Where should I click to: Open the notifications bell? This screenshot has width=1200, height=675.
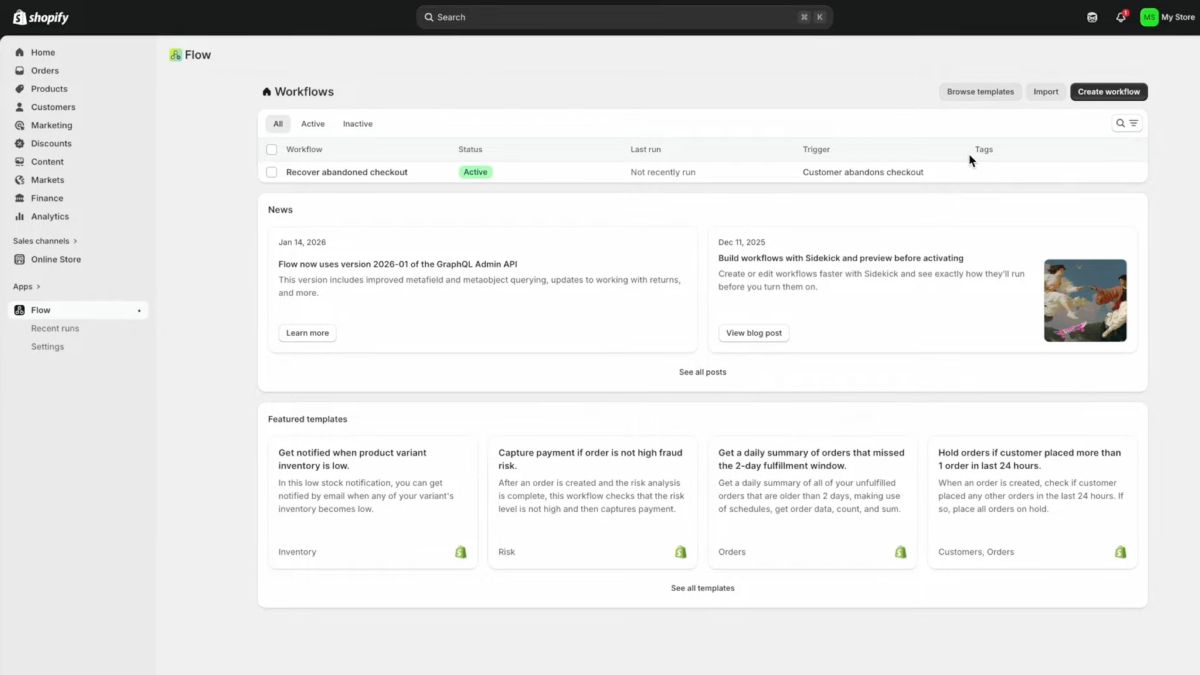coord(1121,17)
